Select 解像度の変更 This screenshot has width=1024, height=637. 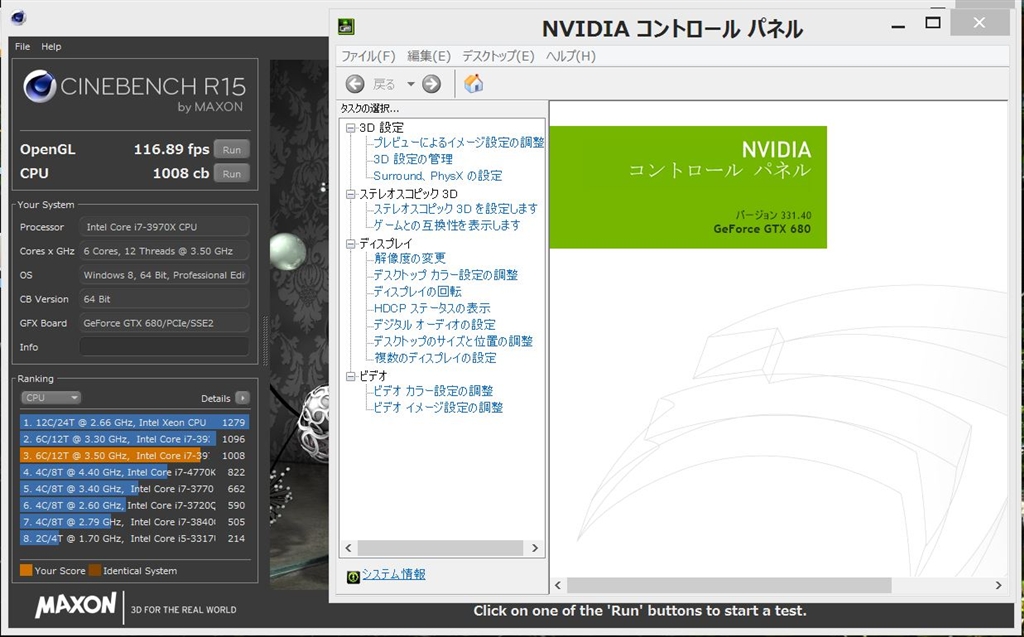pyautogui.click(x=409, y=258)
